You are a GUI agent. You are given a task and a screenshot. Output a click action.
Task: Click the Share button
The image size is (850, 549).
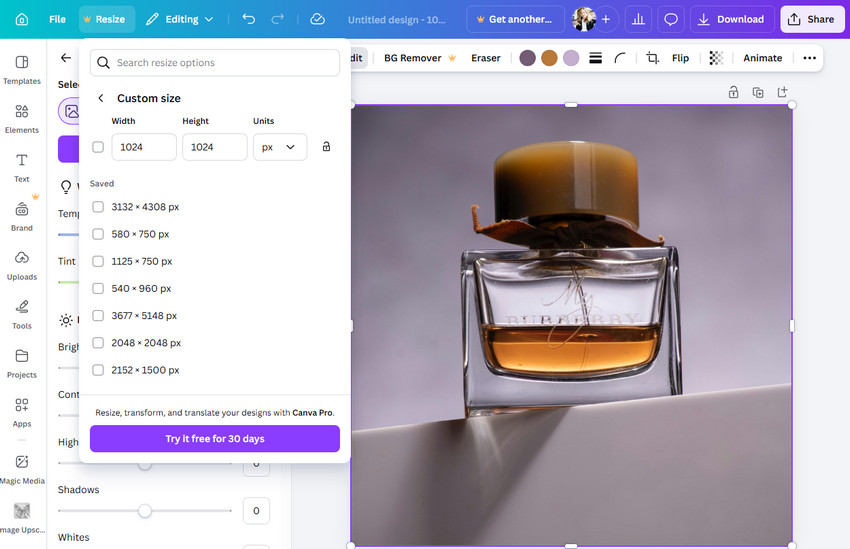(812, 20)
